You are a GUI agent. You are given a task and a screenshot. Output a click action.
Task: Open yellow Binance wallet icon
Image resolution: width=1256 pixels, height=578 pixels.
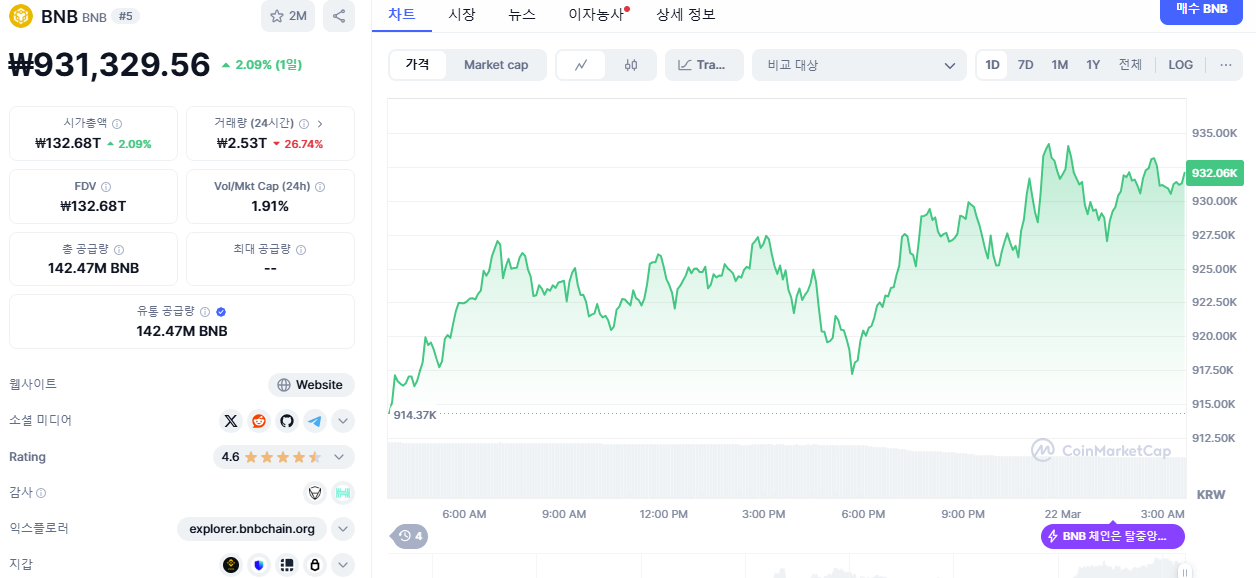point(232,565)
